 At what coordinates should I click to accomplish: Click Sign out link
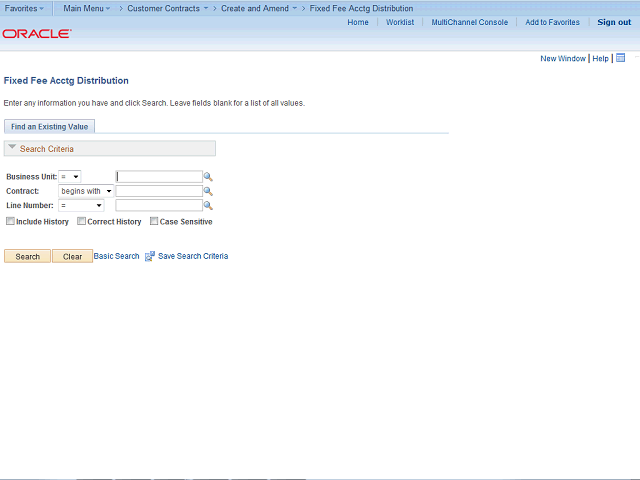coord(614,22)
